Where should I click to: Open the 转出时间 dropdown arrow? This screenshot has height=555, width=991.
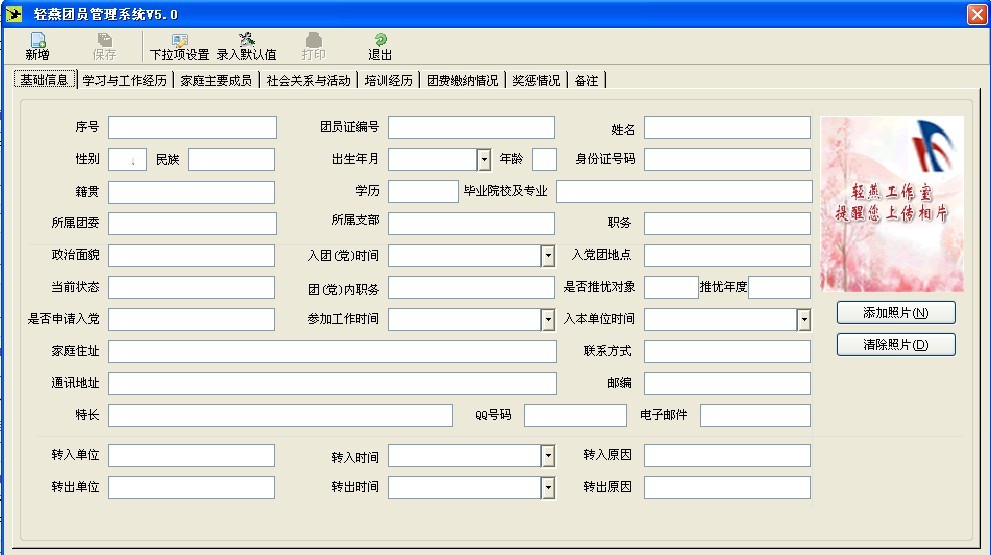pos(548,488)
